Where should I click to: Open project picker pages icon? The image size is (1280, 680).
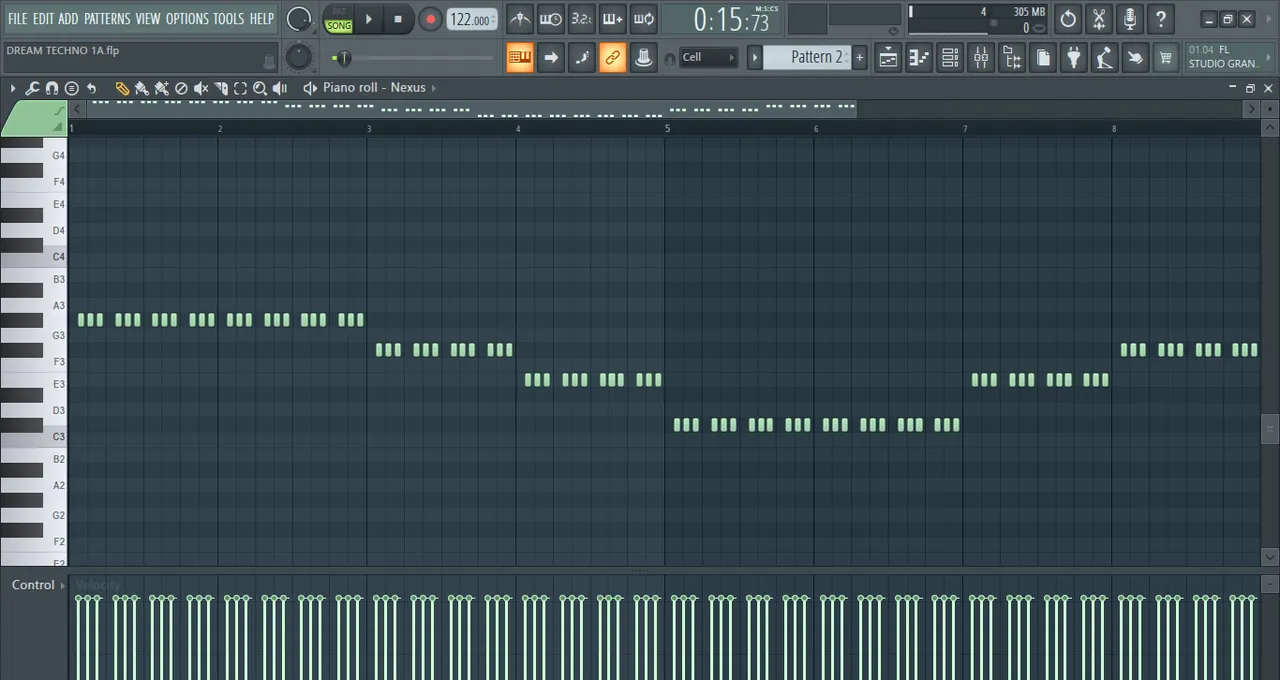click(1043, 58)
